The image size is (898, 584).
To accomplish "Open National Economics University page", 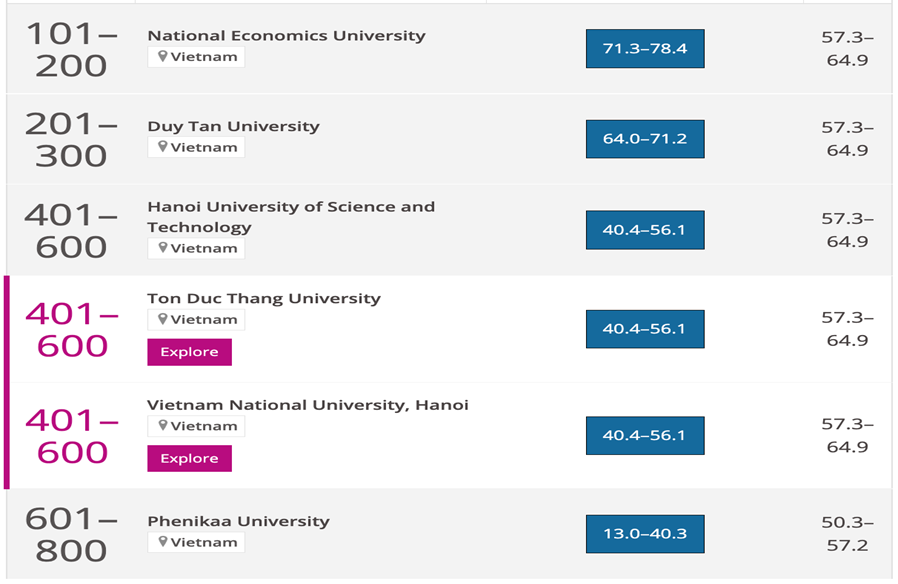I will pyautogui.click(x=286, y=35).
